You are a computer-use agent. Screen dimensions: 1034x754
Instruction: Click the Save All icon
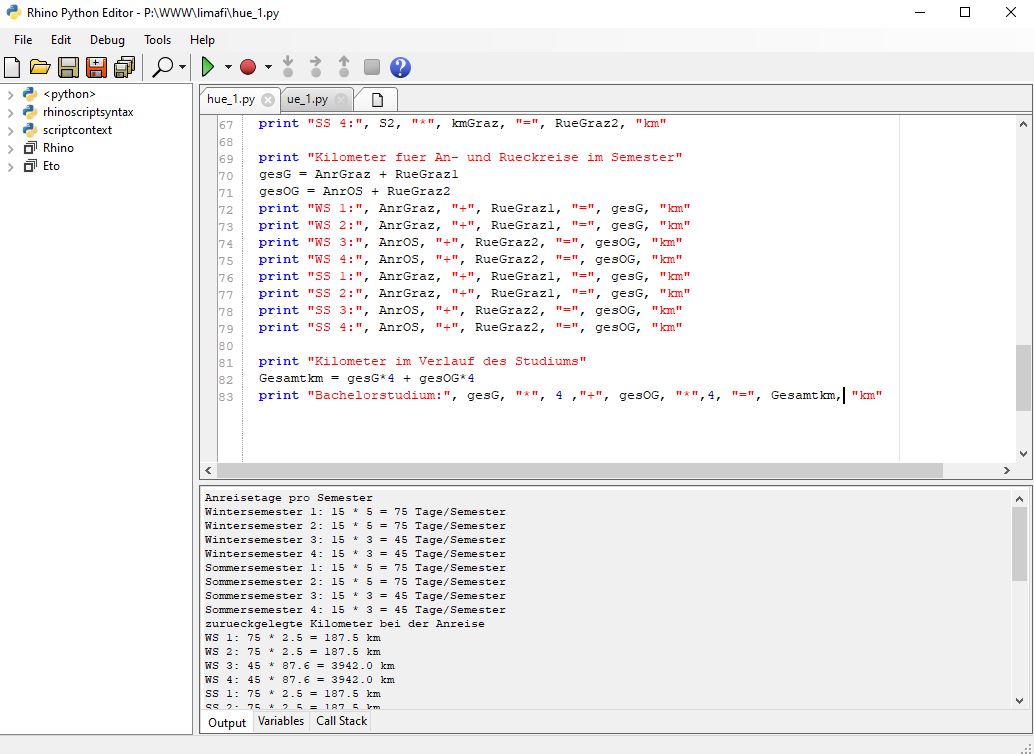[x=124, y=67]
